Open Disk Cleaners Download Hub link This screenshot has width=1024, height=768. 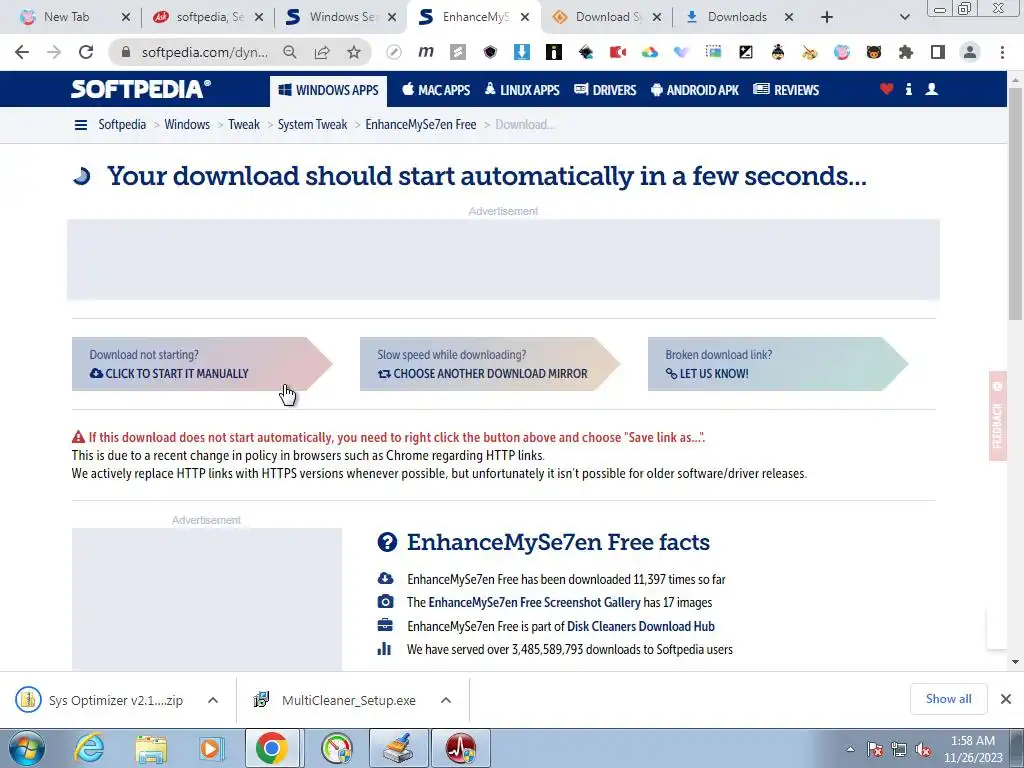641,626
